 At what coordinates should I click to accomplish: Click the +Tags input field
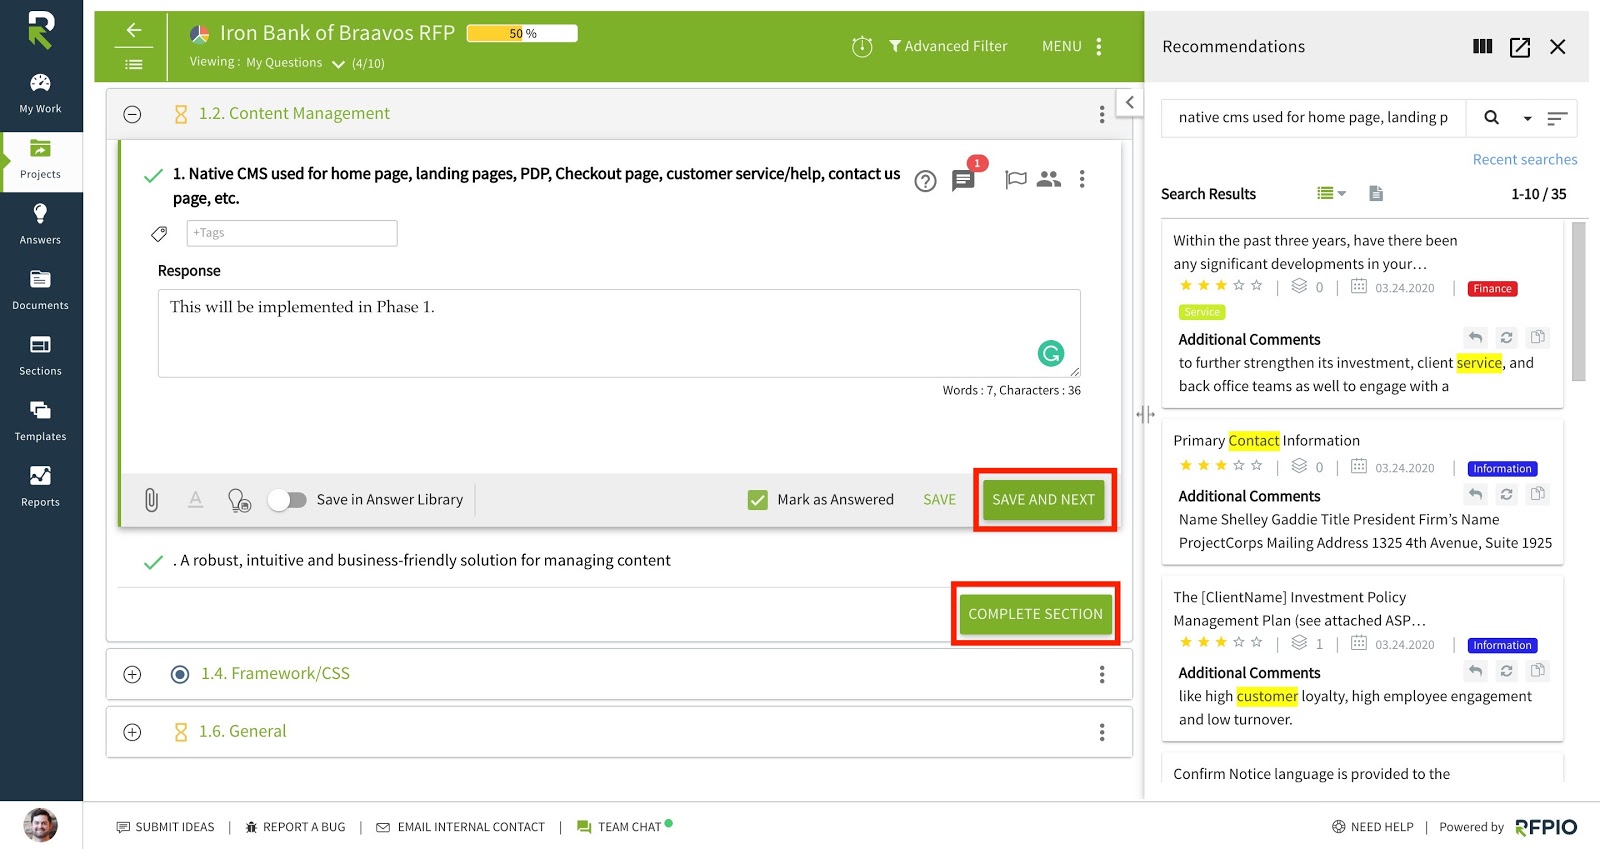click(292, 233)
